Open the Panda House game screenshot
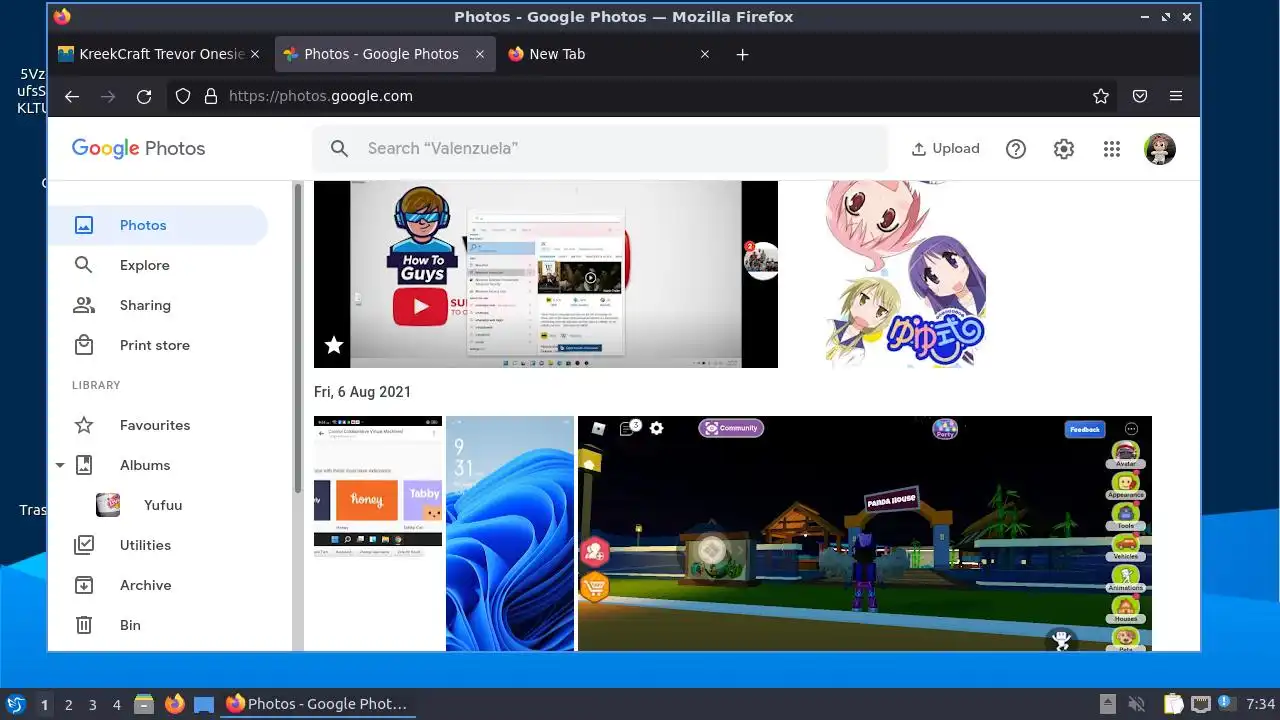Image resolution: width=1280 pixels, height=720 pixels. pyautogui.click(x=865, y=533)
